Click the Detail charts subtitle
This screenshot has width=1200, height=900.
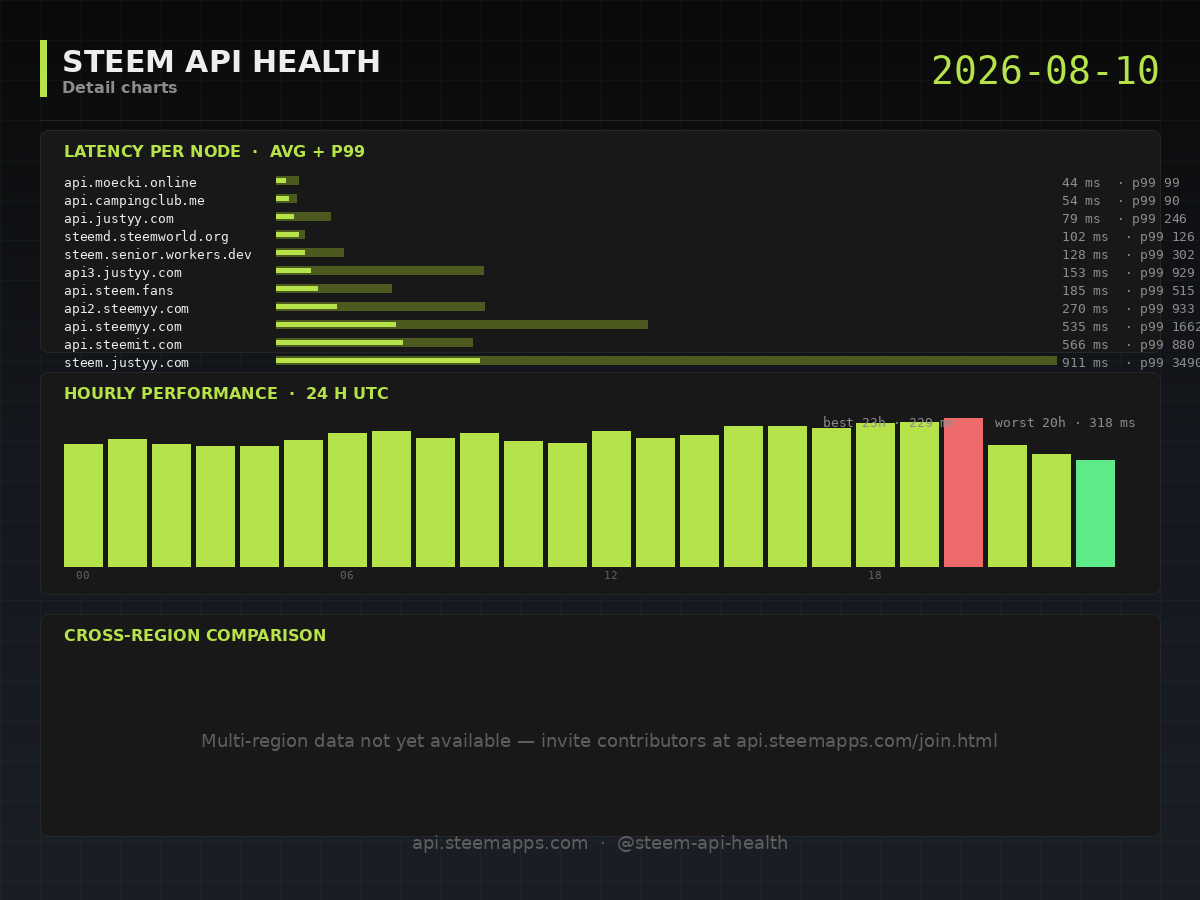click(119, 88)
